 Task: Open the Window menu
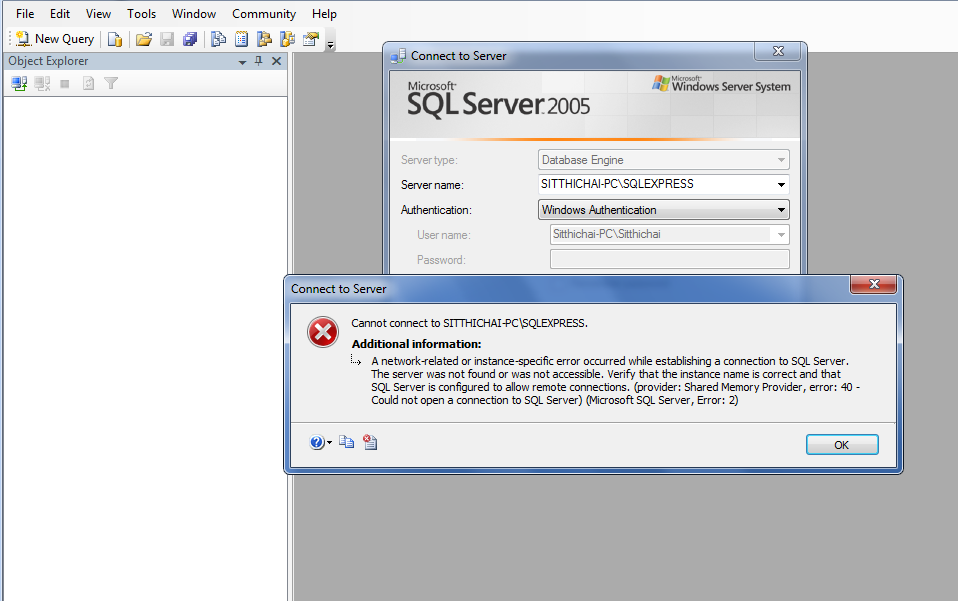pos(194,13)
